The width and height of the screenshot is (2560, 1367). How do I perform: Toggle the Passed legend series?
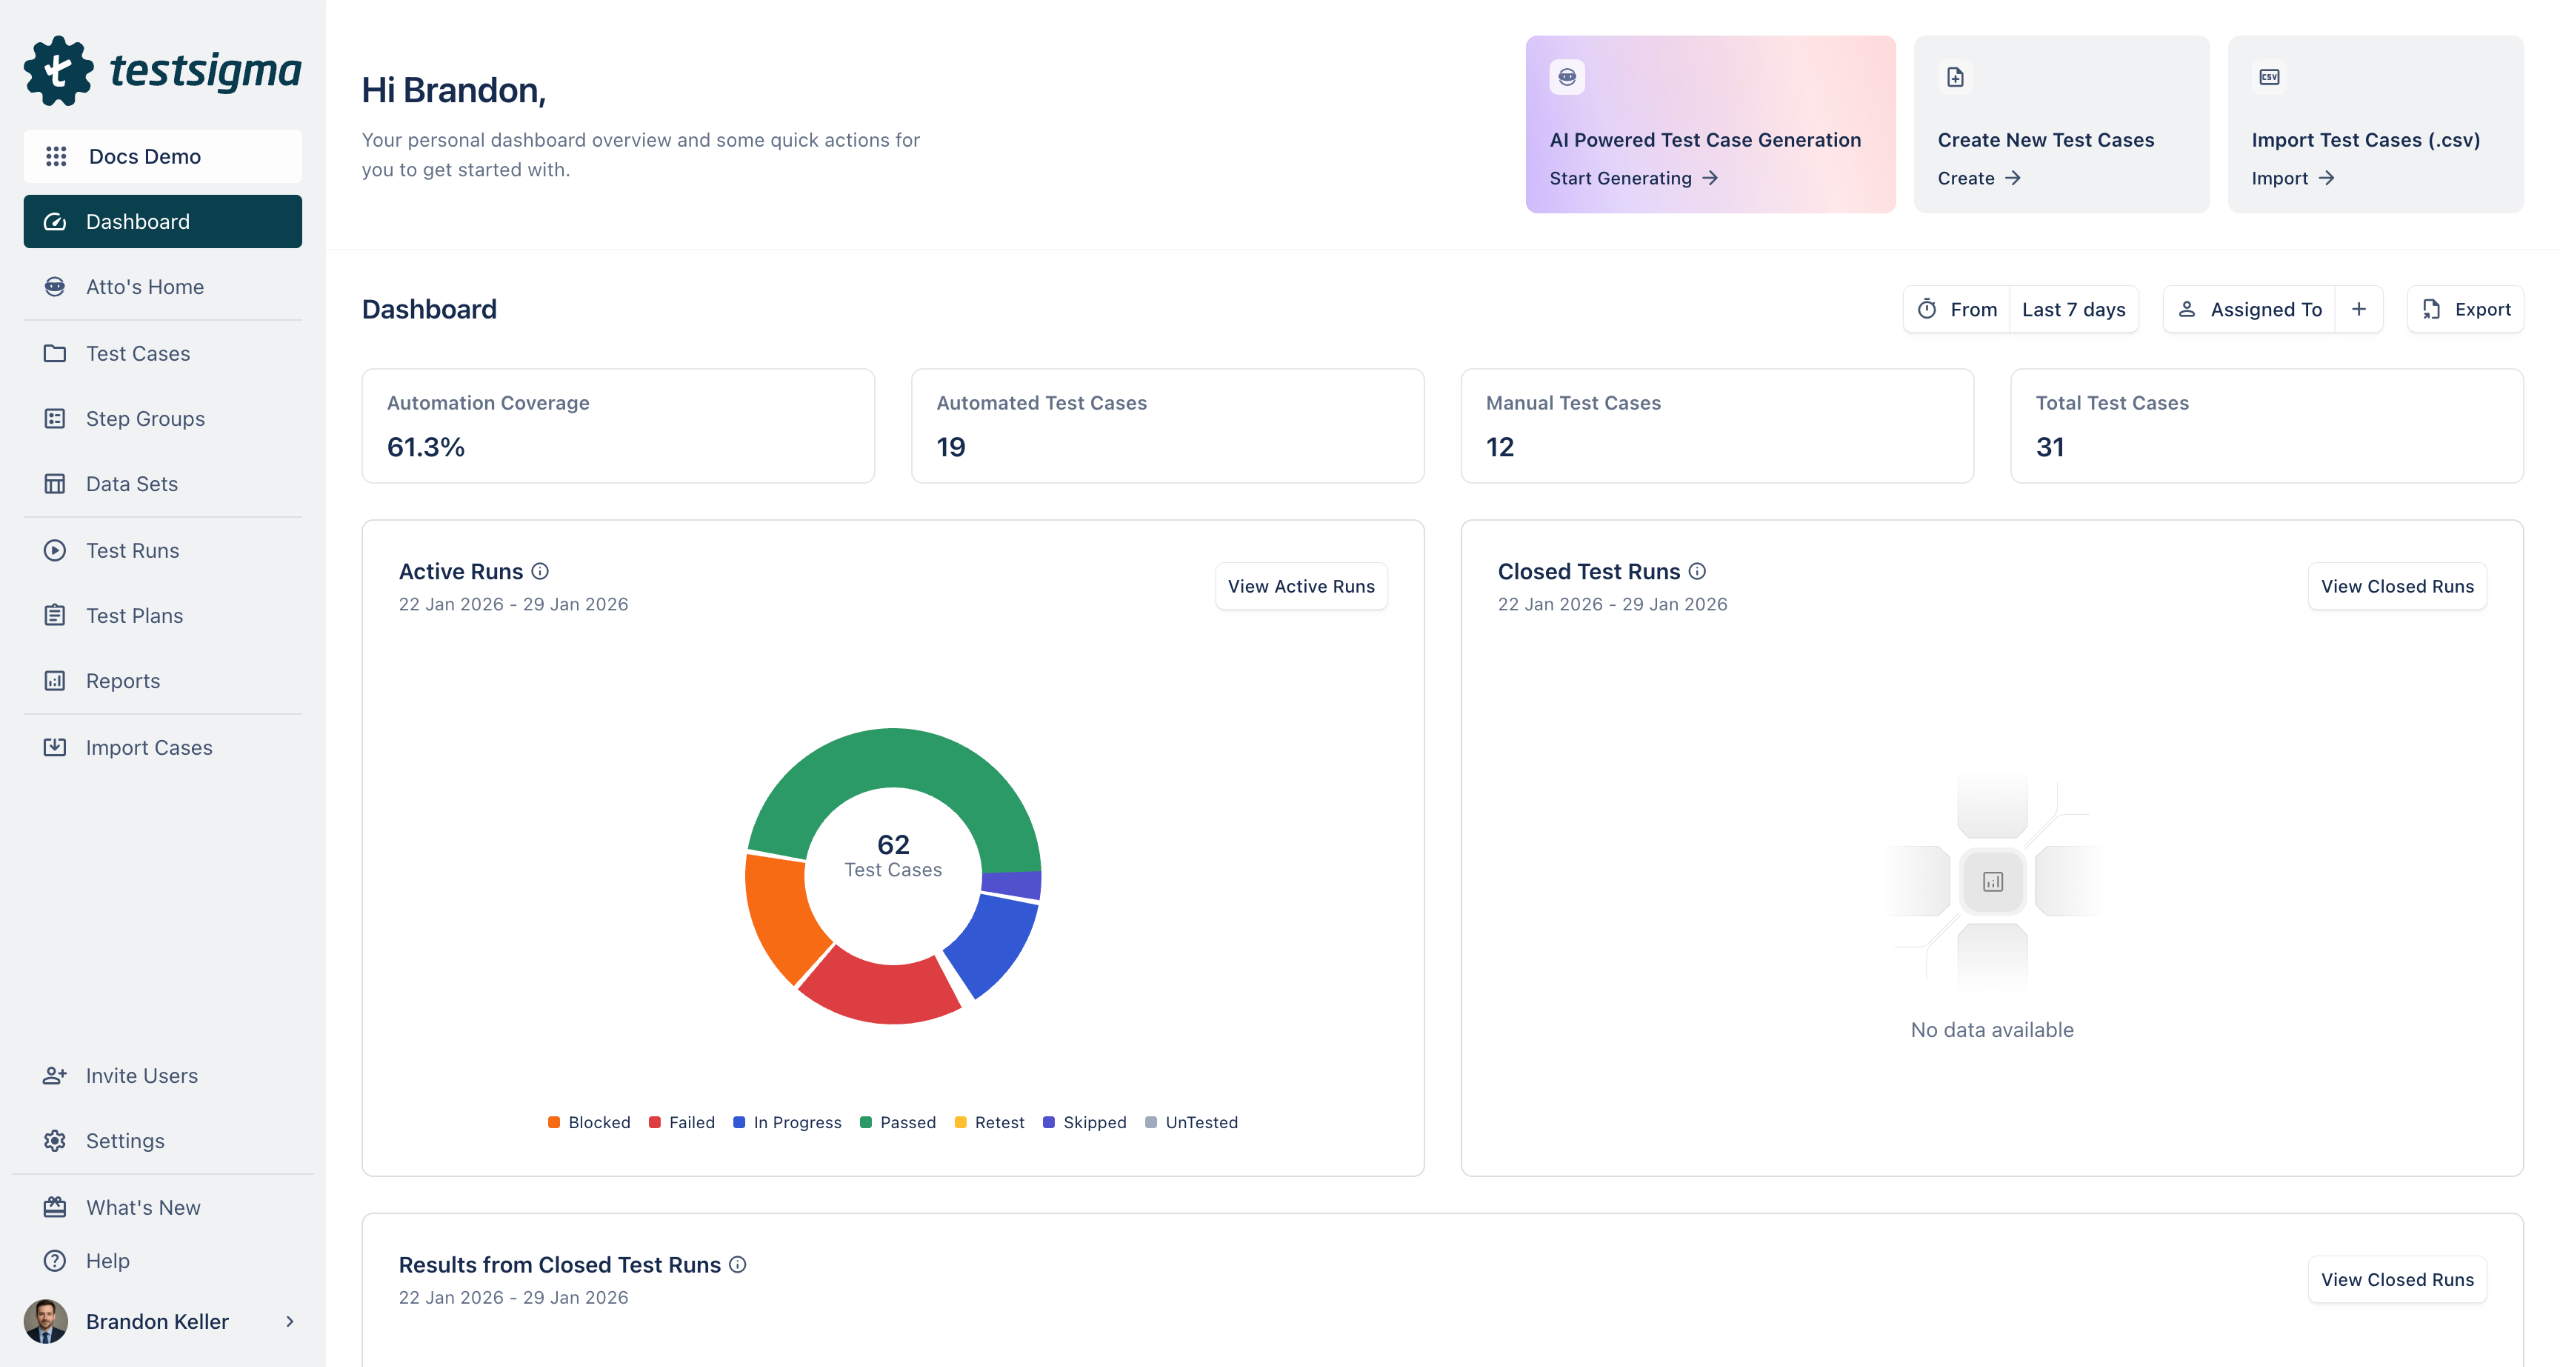(898, 1122)
